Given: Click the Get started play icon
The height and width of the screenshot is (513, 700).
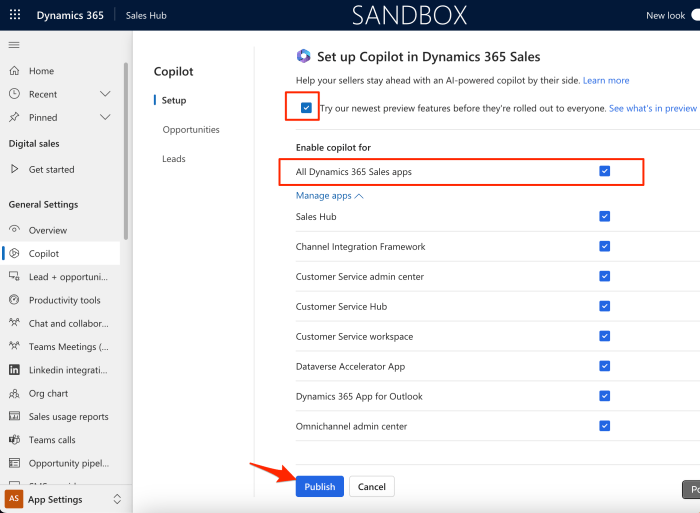Looking at the screenshot, I should click(14, 169).
